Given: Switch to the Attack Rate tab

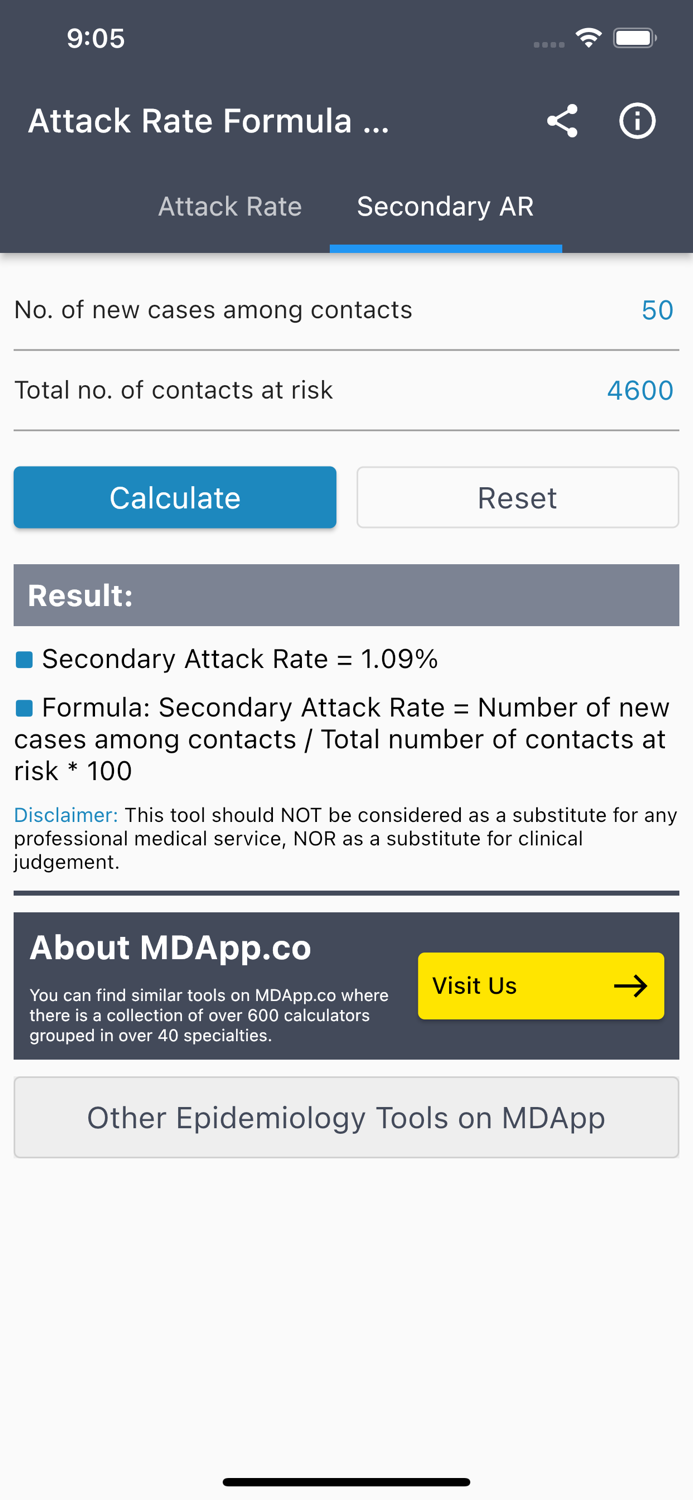Looking at the screenshot, I should [x=229, y=207].
